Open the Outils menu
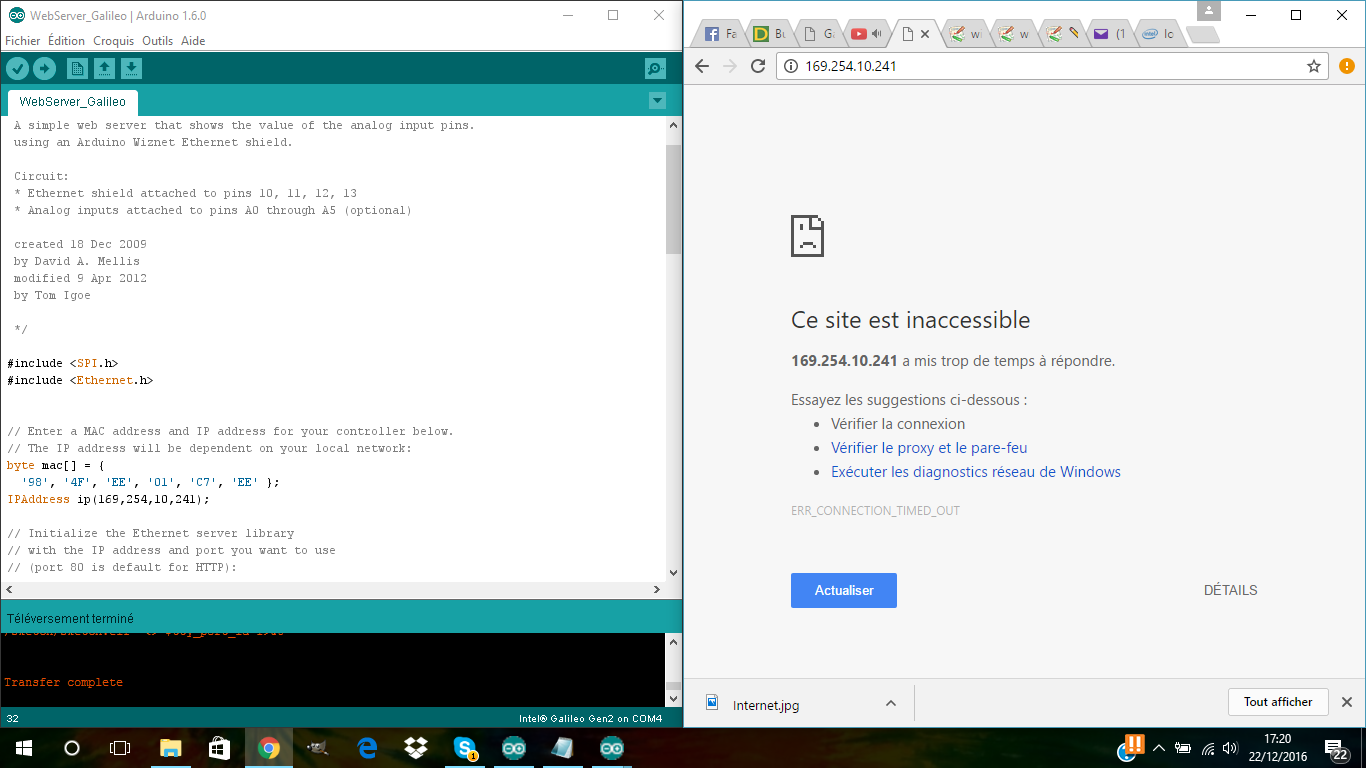Viewport: 1366px width, 768px height. [x=157, y=41]
